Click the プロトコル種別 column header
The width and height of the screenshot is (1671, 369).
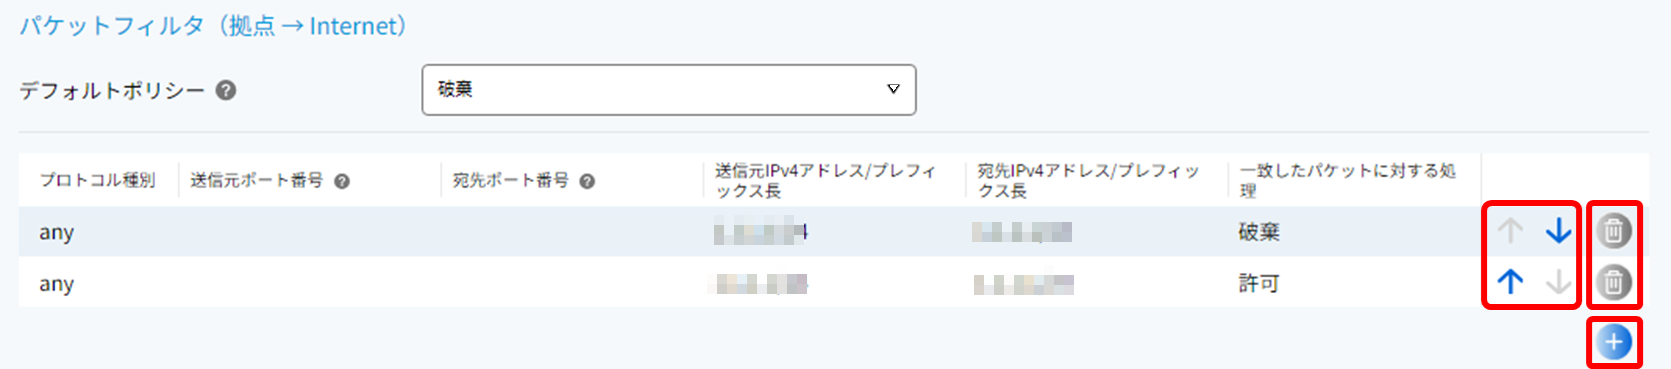pyautogui.click(x=97, y=180)
